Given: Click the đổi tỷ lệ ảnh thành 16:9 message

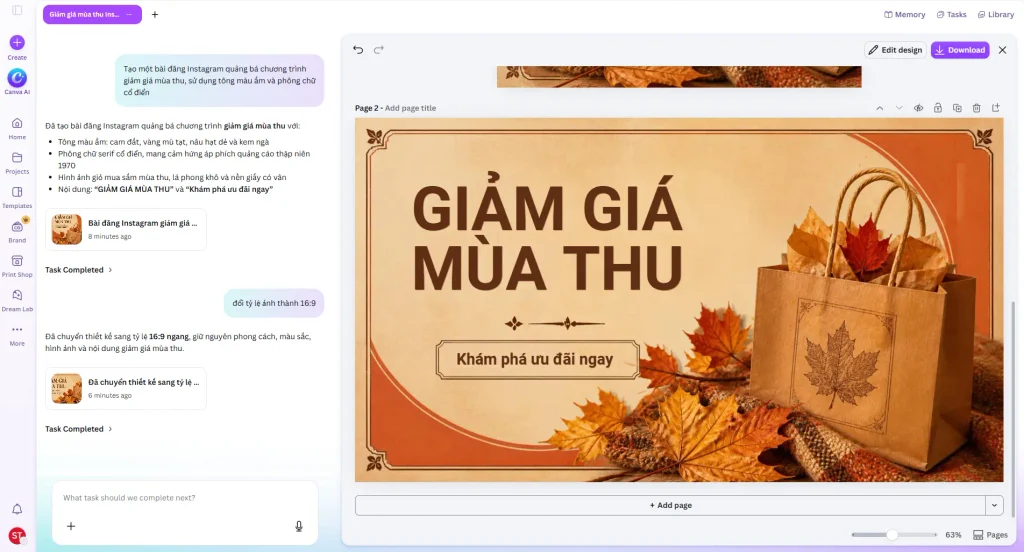Looking at the screenshot, I should (x=274, y=303).
